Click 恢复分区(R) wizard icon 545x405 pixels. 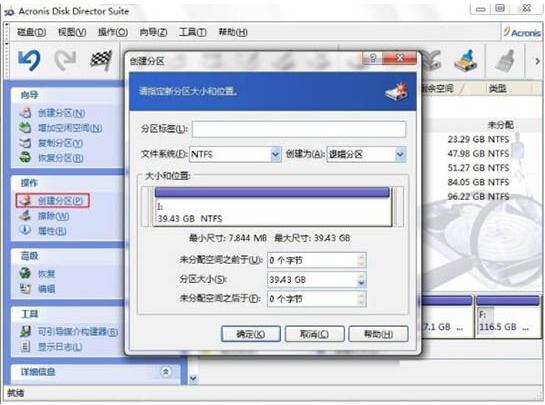pyautogui.click(x=25, y=157)
